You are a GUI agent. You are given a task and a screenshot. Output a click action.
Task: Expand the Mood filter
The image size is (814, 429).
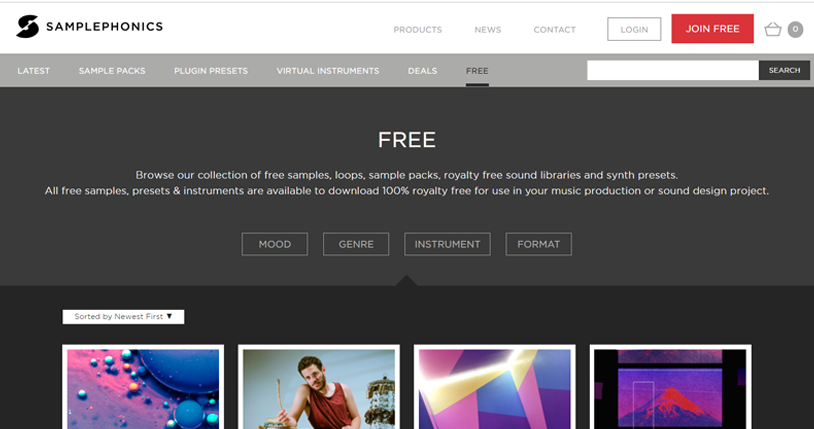pos(274,244)
